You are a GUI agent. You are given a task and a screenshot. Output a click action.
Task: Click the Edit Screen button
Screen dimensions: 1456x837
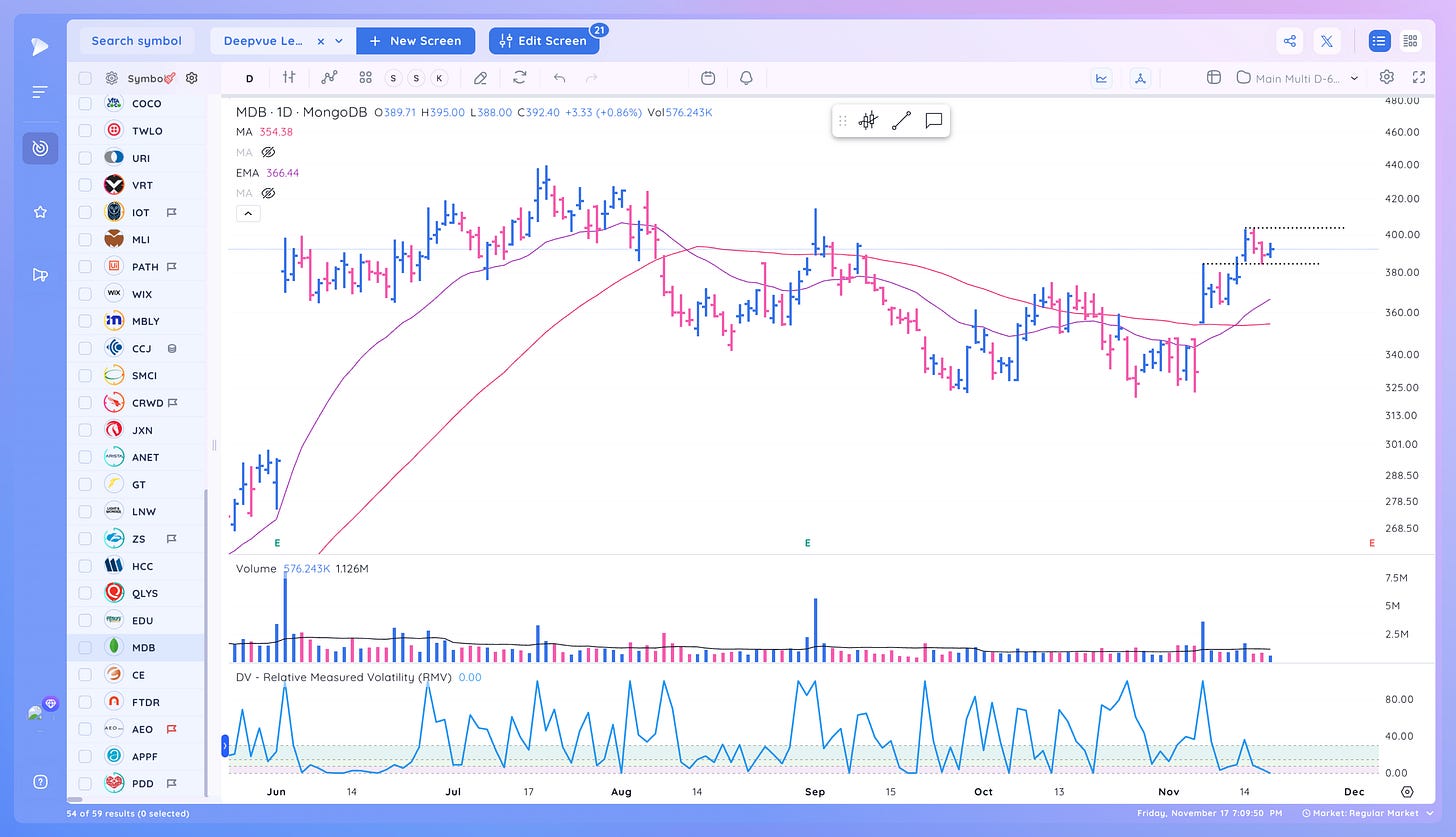point(544,41)
